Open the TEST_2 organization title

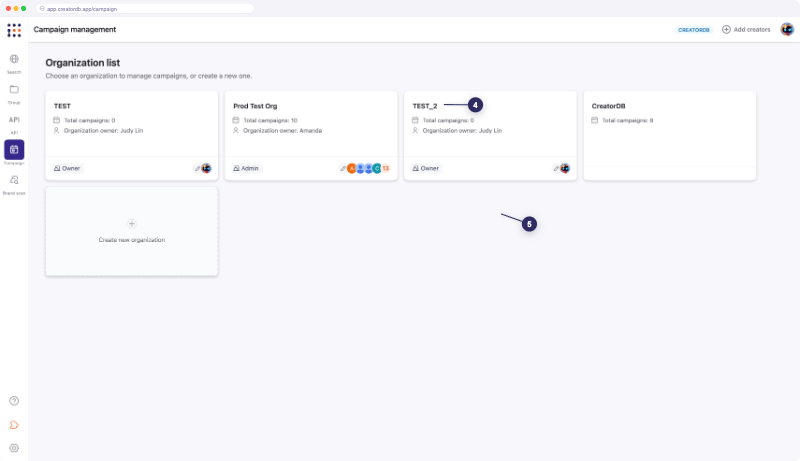[x=425, y=106]
